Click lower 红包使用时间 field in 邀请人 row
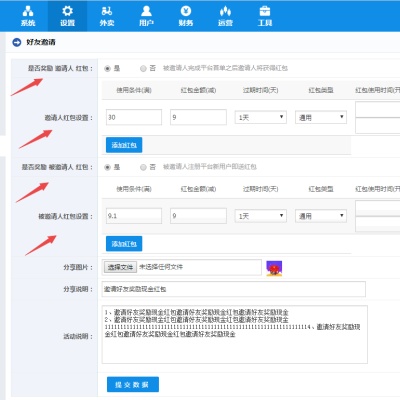 (378, 125)
